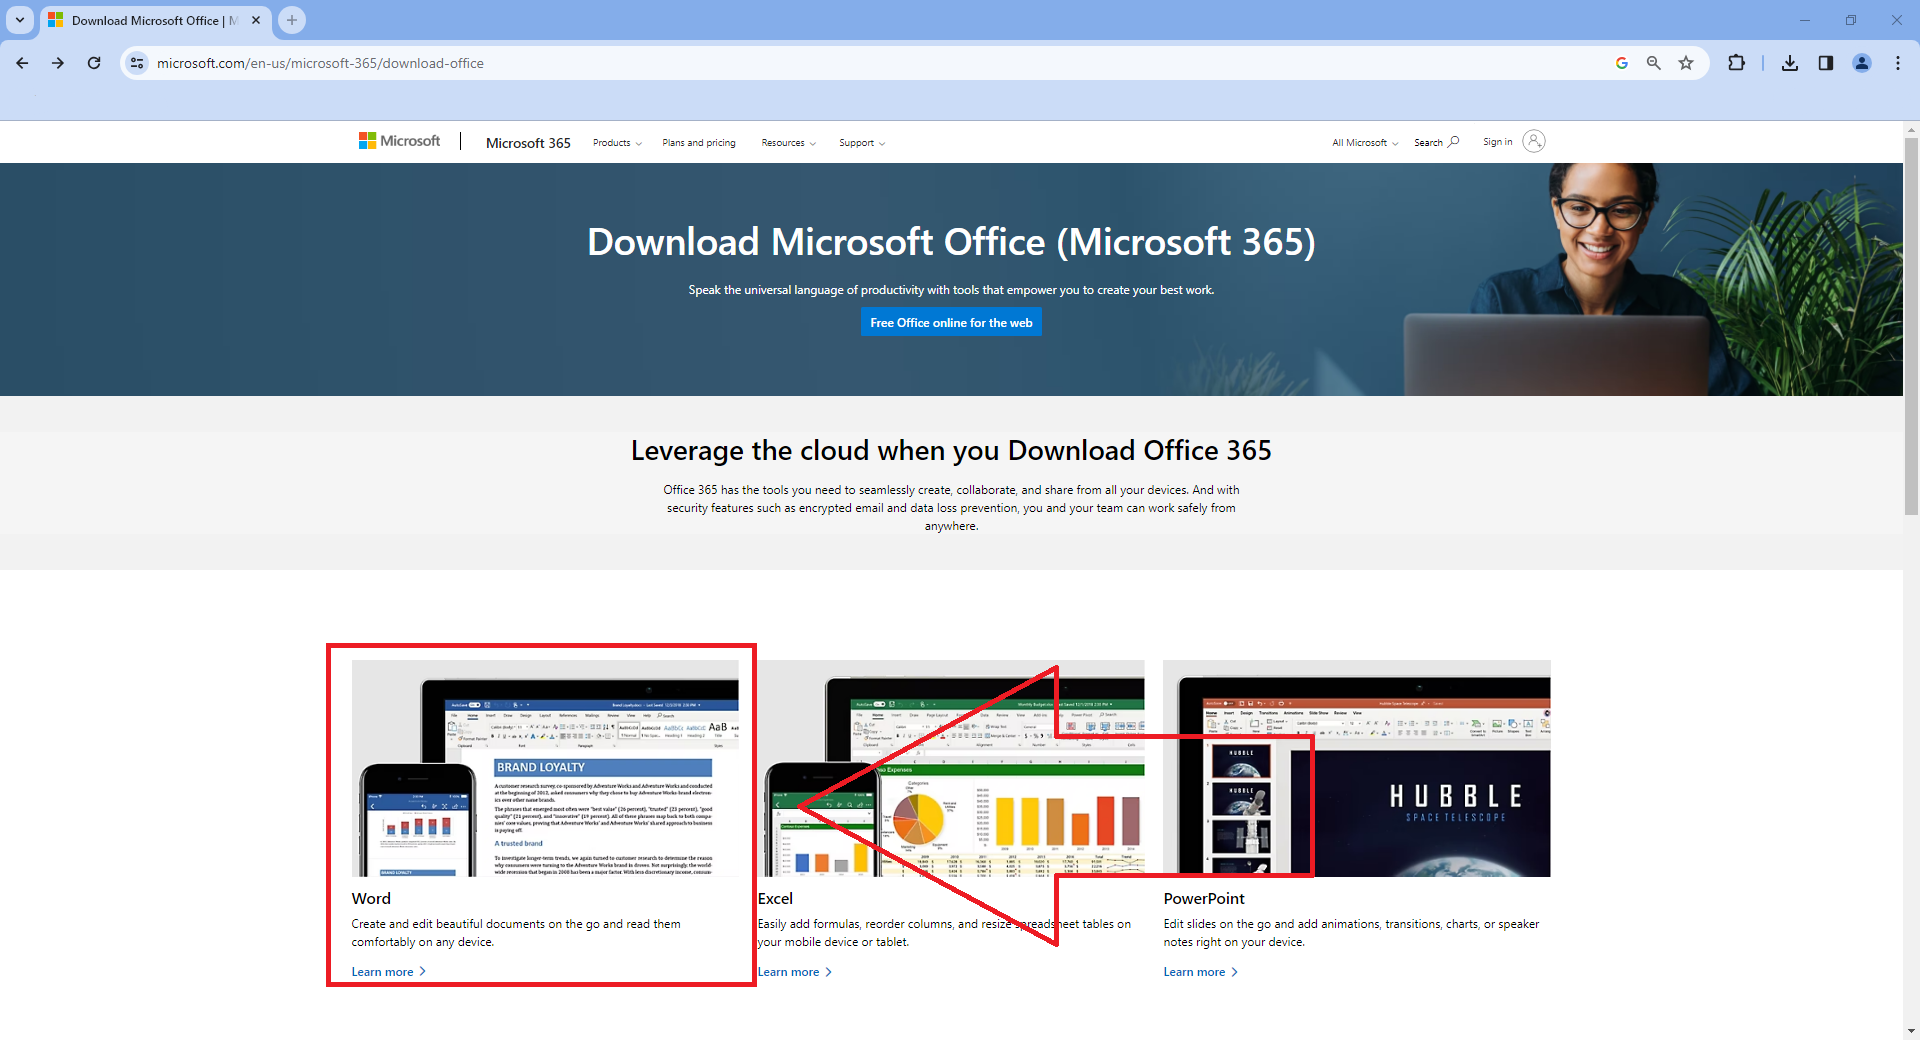Add a new tab with plus button
The width and height of the screenshot is (1920, 1040).
click(x=292, y=20)
